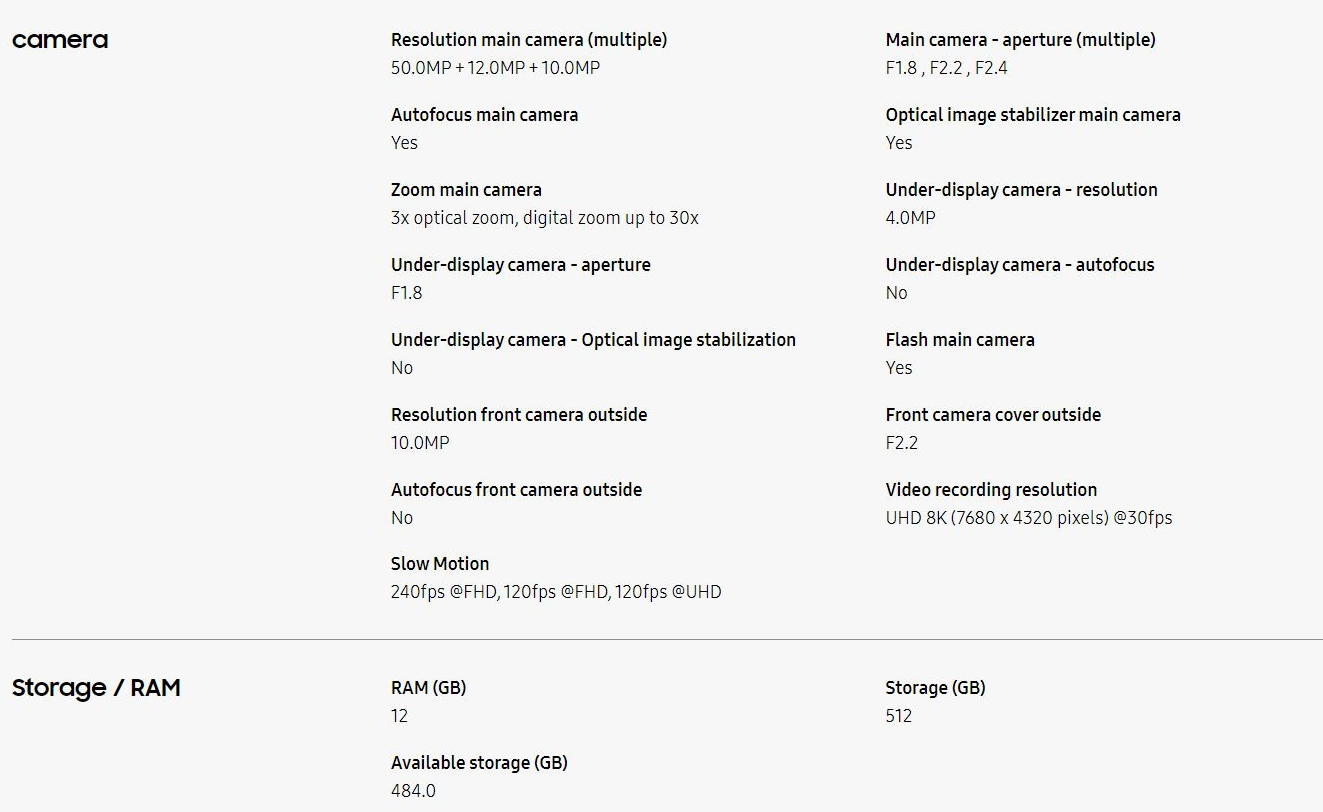The image size is (1323, 812).
Task: Click the Autofocus main camera label
Action: click(x=484, y=115)
